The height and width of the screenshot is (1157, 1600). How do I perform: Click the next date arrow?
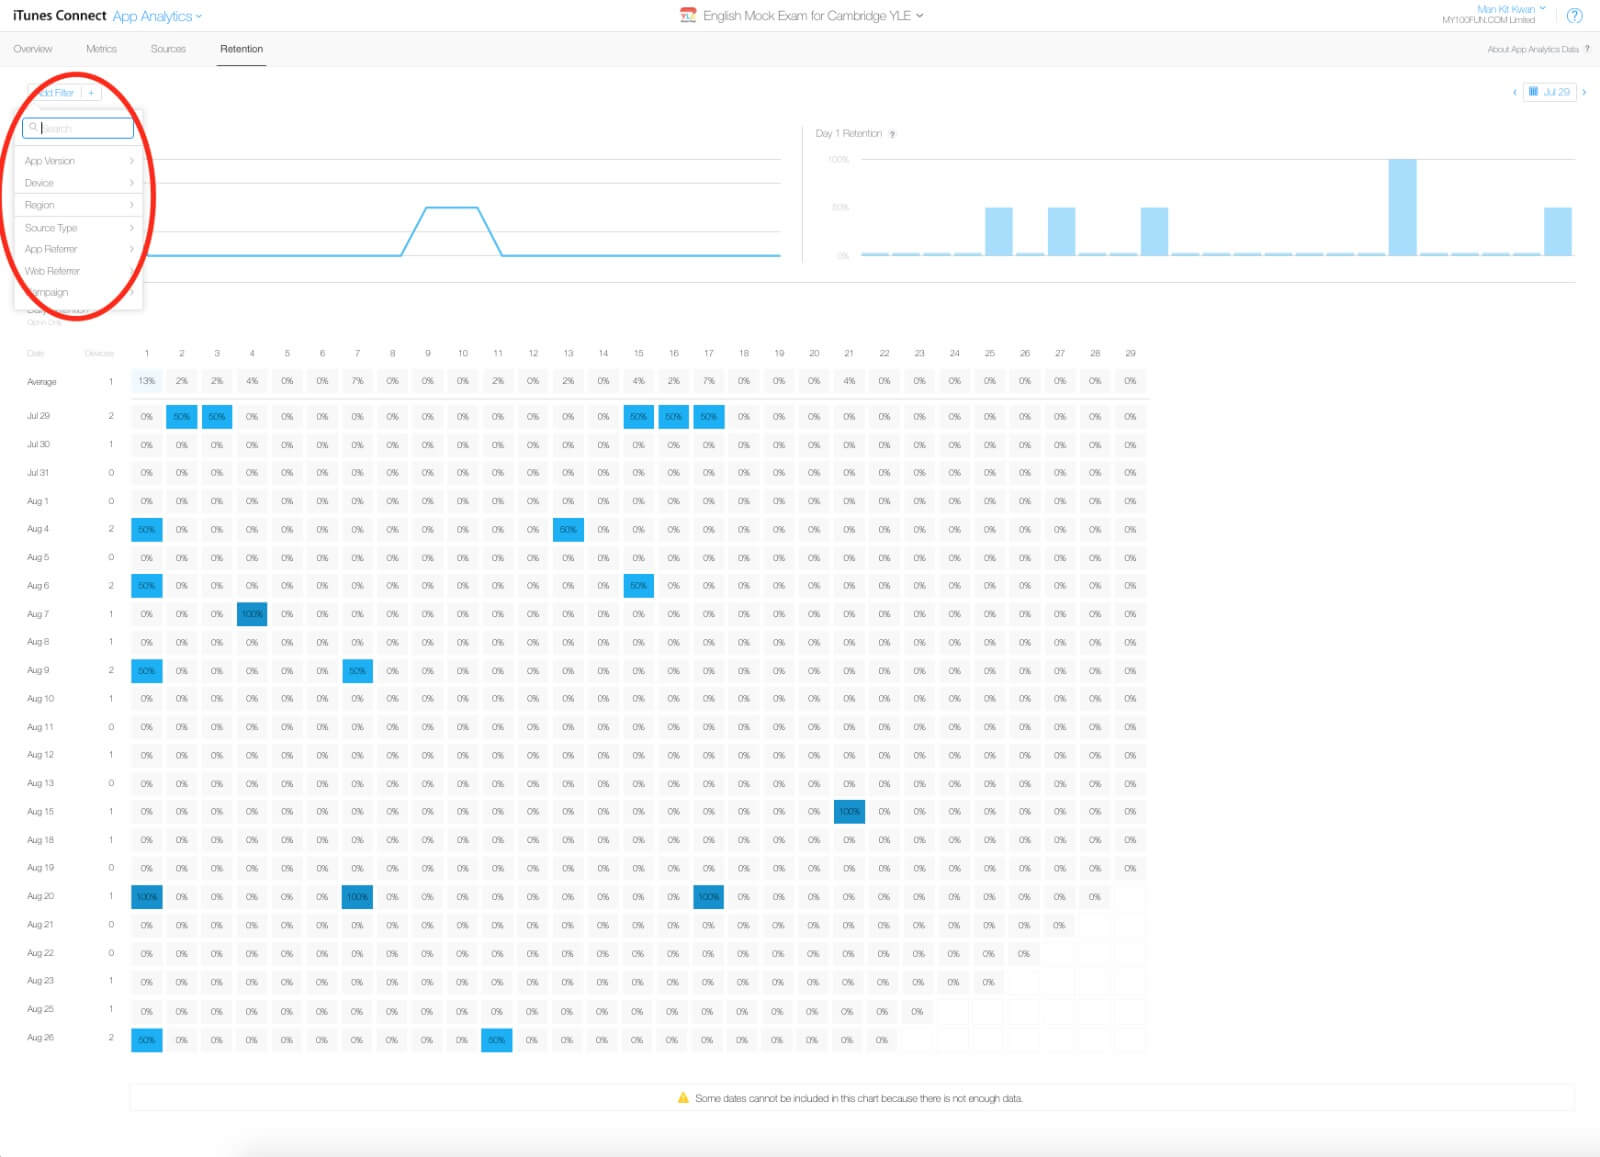(1584, 92)
